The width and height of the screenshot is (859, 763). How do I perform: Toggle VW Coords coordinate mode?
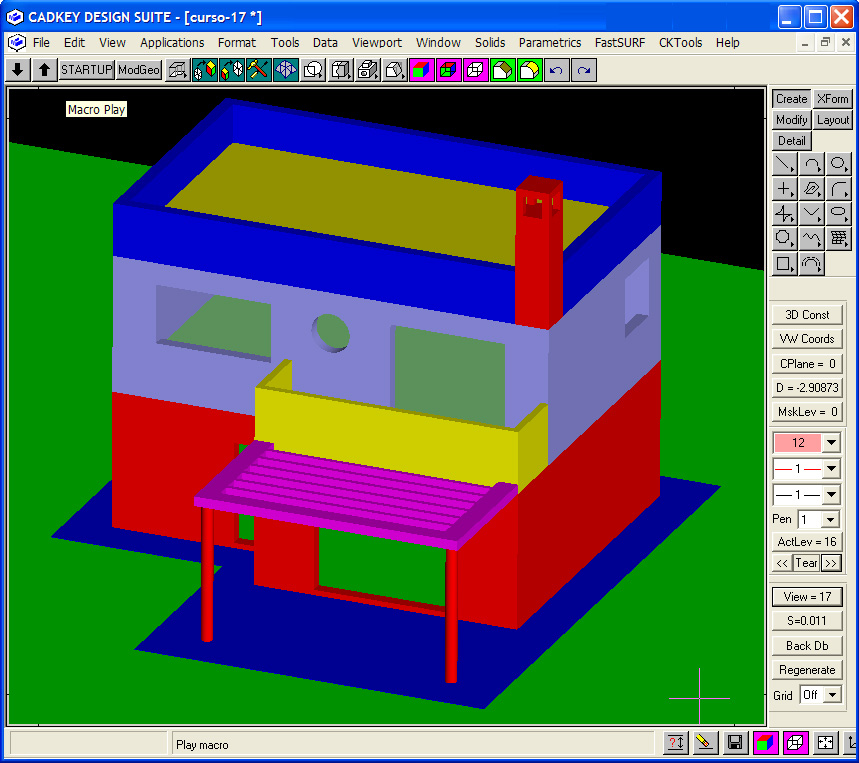pos(807,339)
